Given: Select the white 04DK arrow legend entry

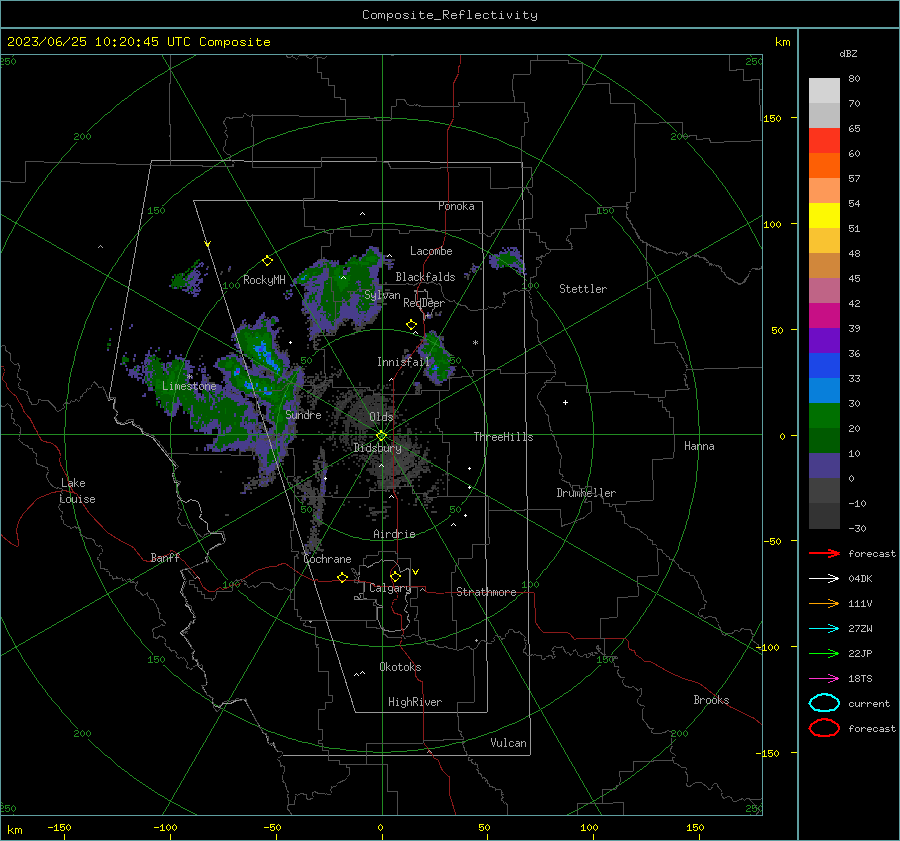Looking at the screenshot, I should [824, 578].
